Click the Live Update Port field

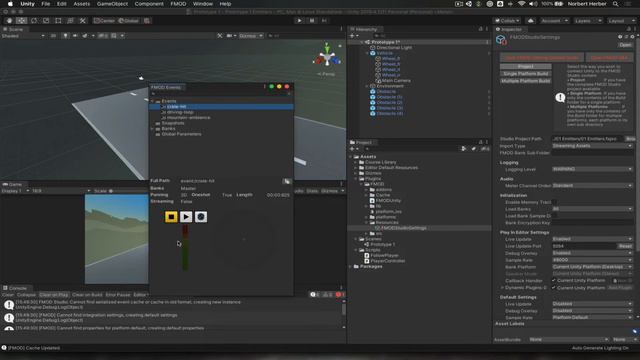[x=584, y=246]
